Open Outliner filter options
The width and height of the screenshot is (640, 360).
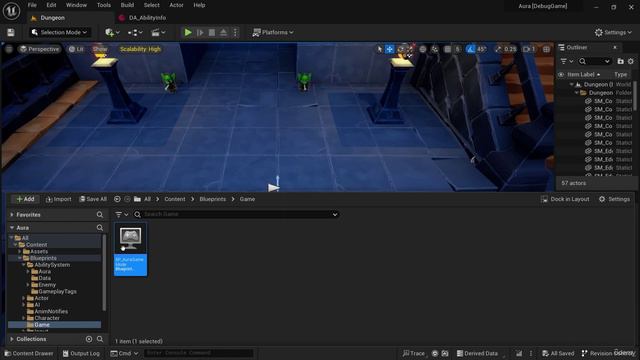pos(567,61)
